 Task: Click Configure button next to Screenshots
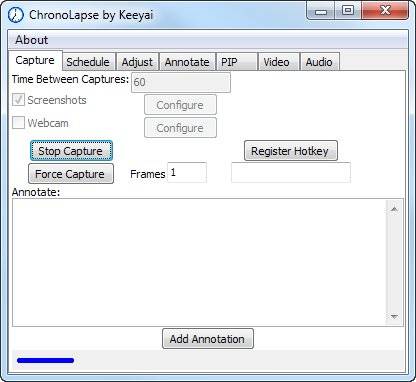point(180,105)
